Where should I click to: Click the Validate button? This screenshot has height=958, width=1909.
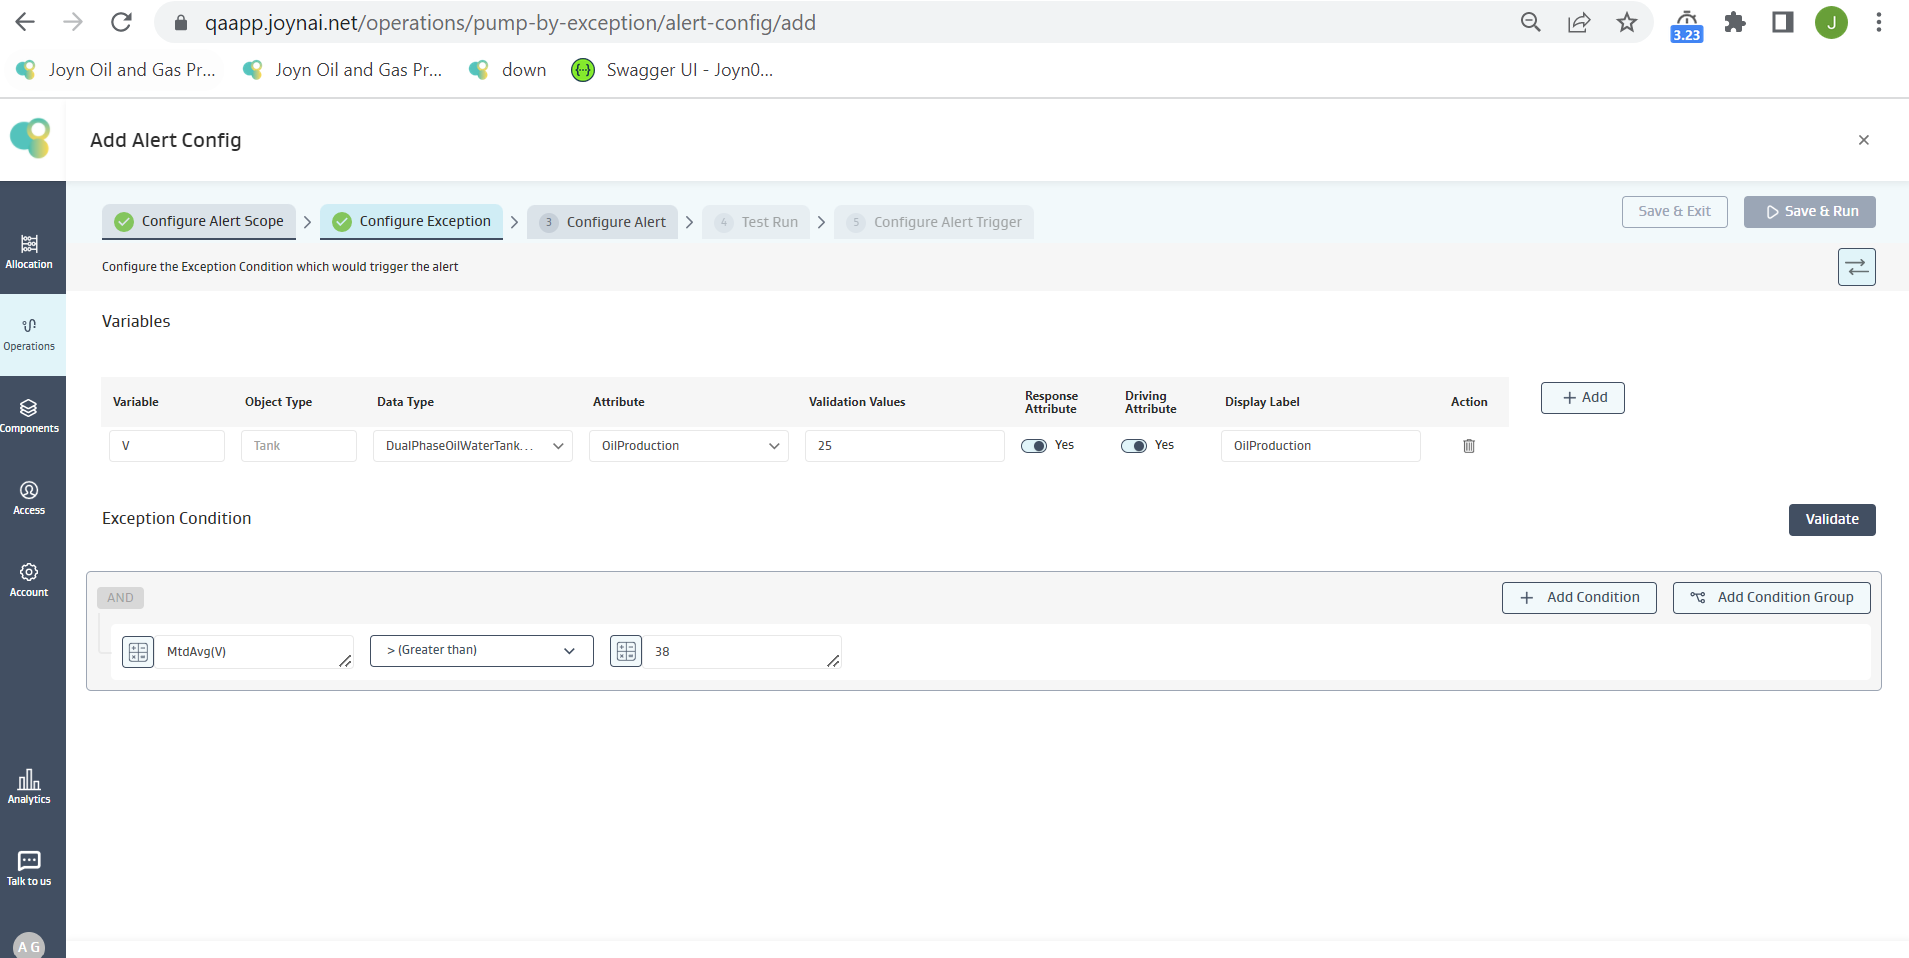click(1831, 520)
